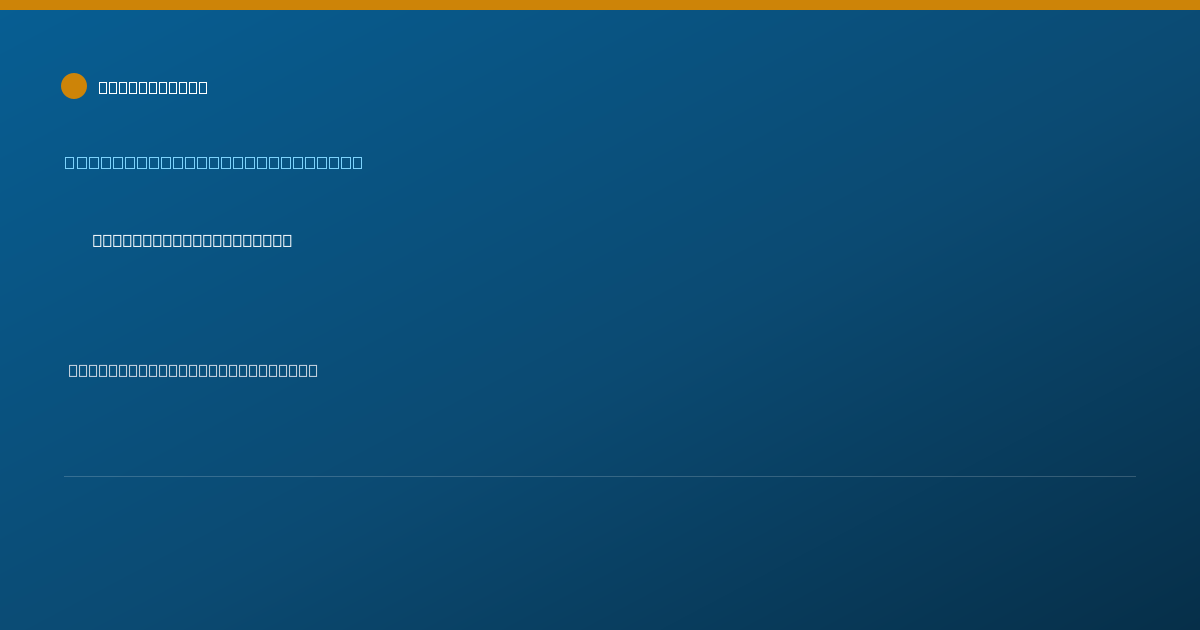
Task: Click the thin horizontal divider line
Action: click(x=600, y=476)
